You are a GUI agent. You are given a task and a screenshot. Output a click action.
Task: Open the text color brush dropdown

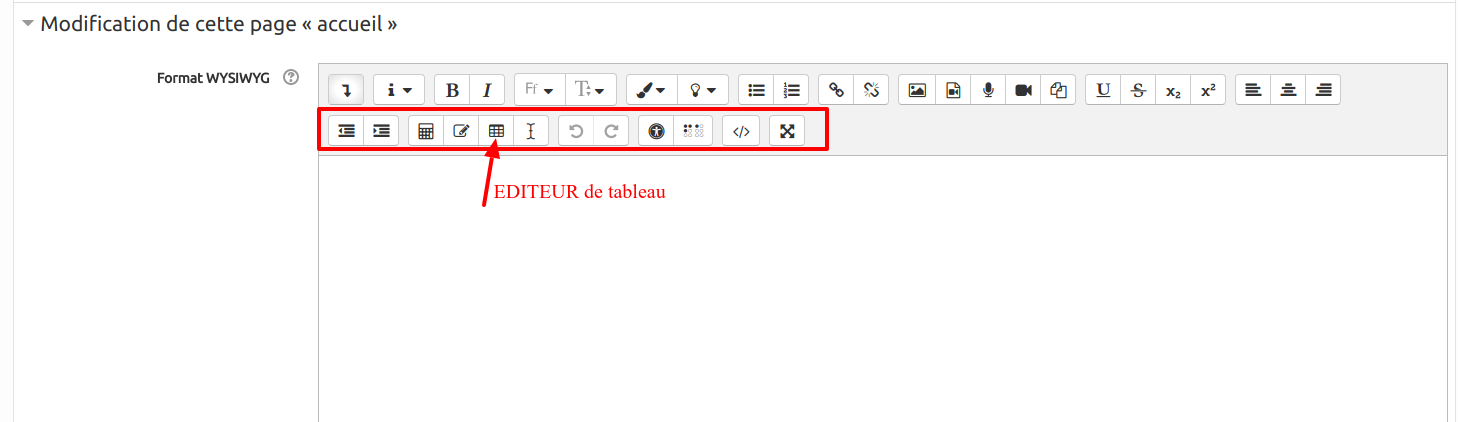[651, 90]
